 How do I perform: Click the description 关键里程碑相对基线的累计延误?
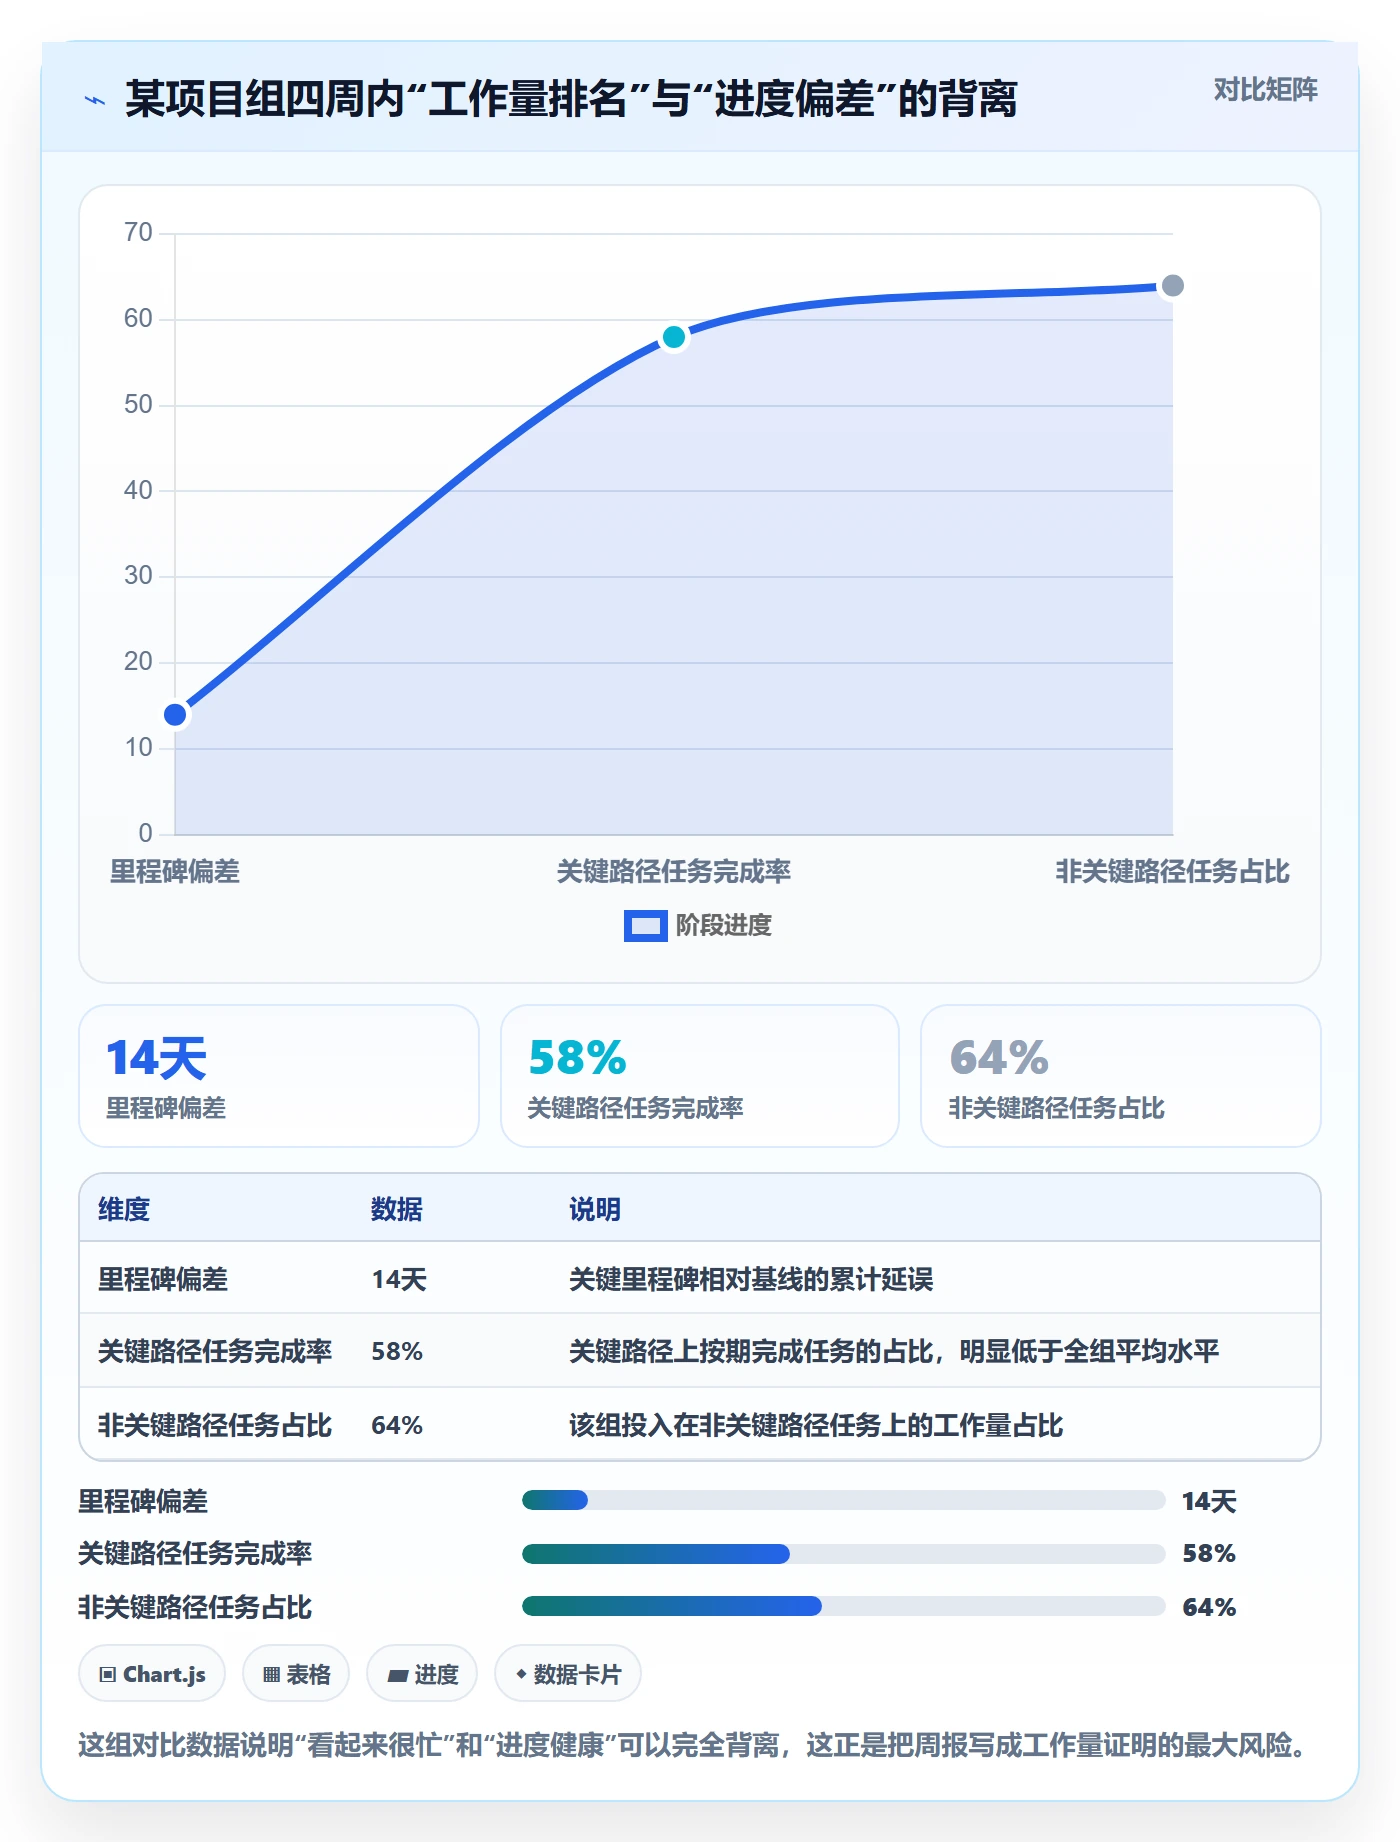(x=751, y=1279)
